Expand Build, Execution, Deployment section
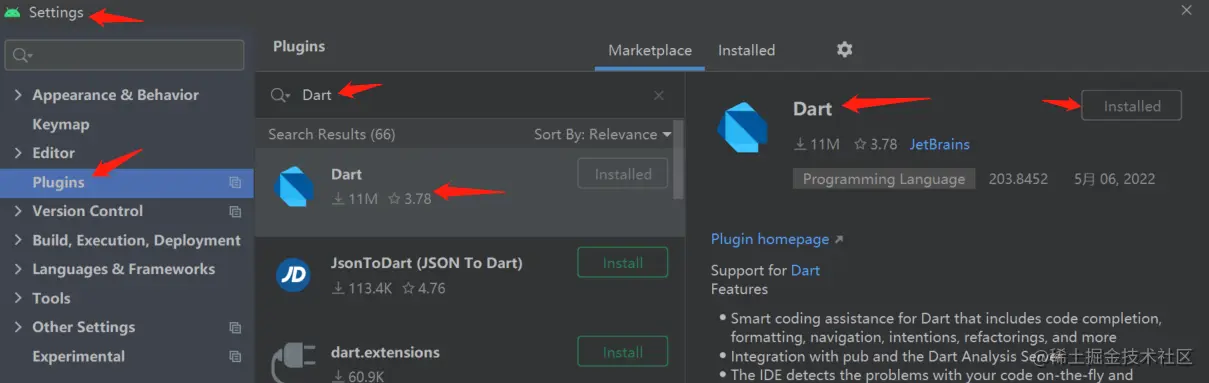 pos(18,240)
